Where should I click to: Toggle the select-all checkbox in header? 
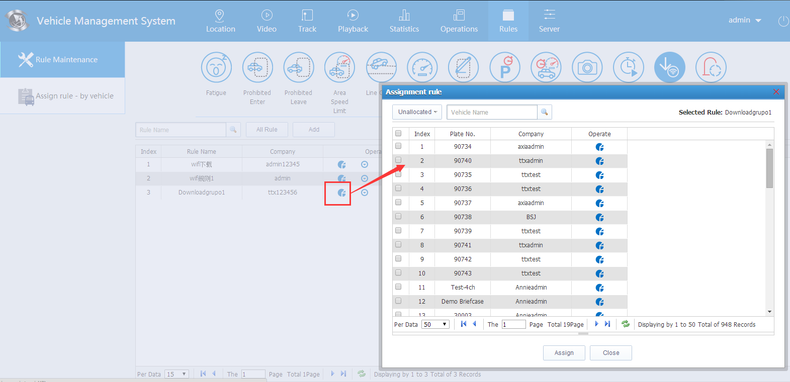pyautogui.click(x=399, y=134)
